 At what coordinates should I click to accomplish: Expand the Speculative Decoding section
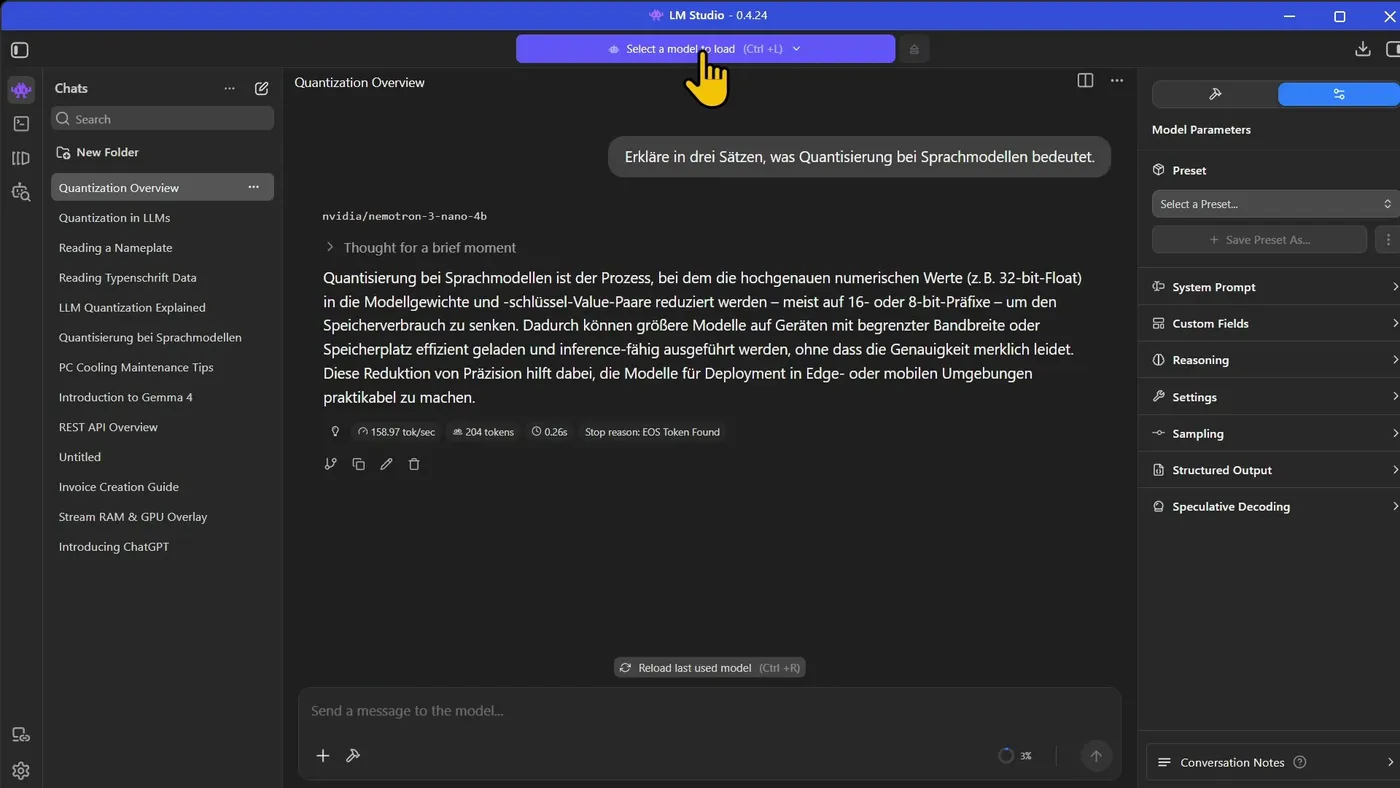pos(1270,507)
